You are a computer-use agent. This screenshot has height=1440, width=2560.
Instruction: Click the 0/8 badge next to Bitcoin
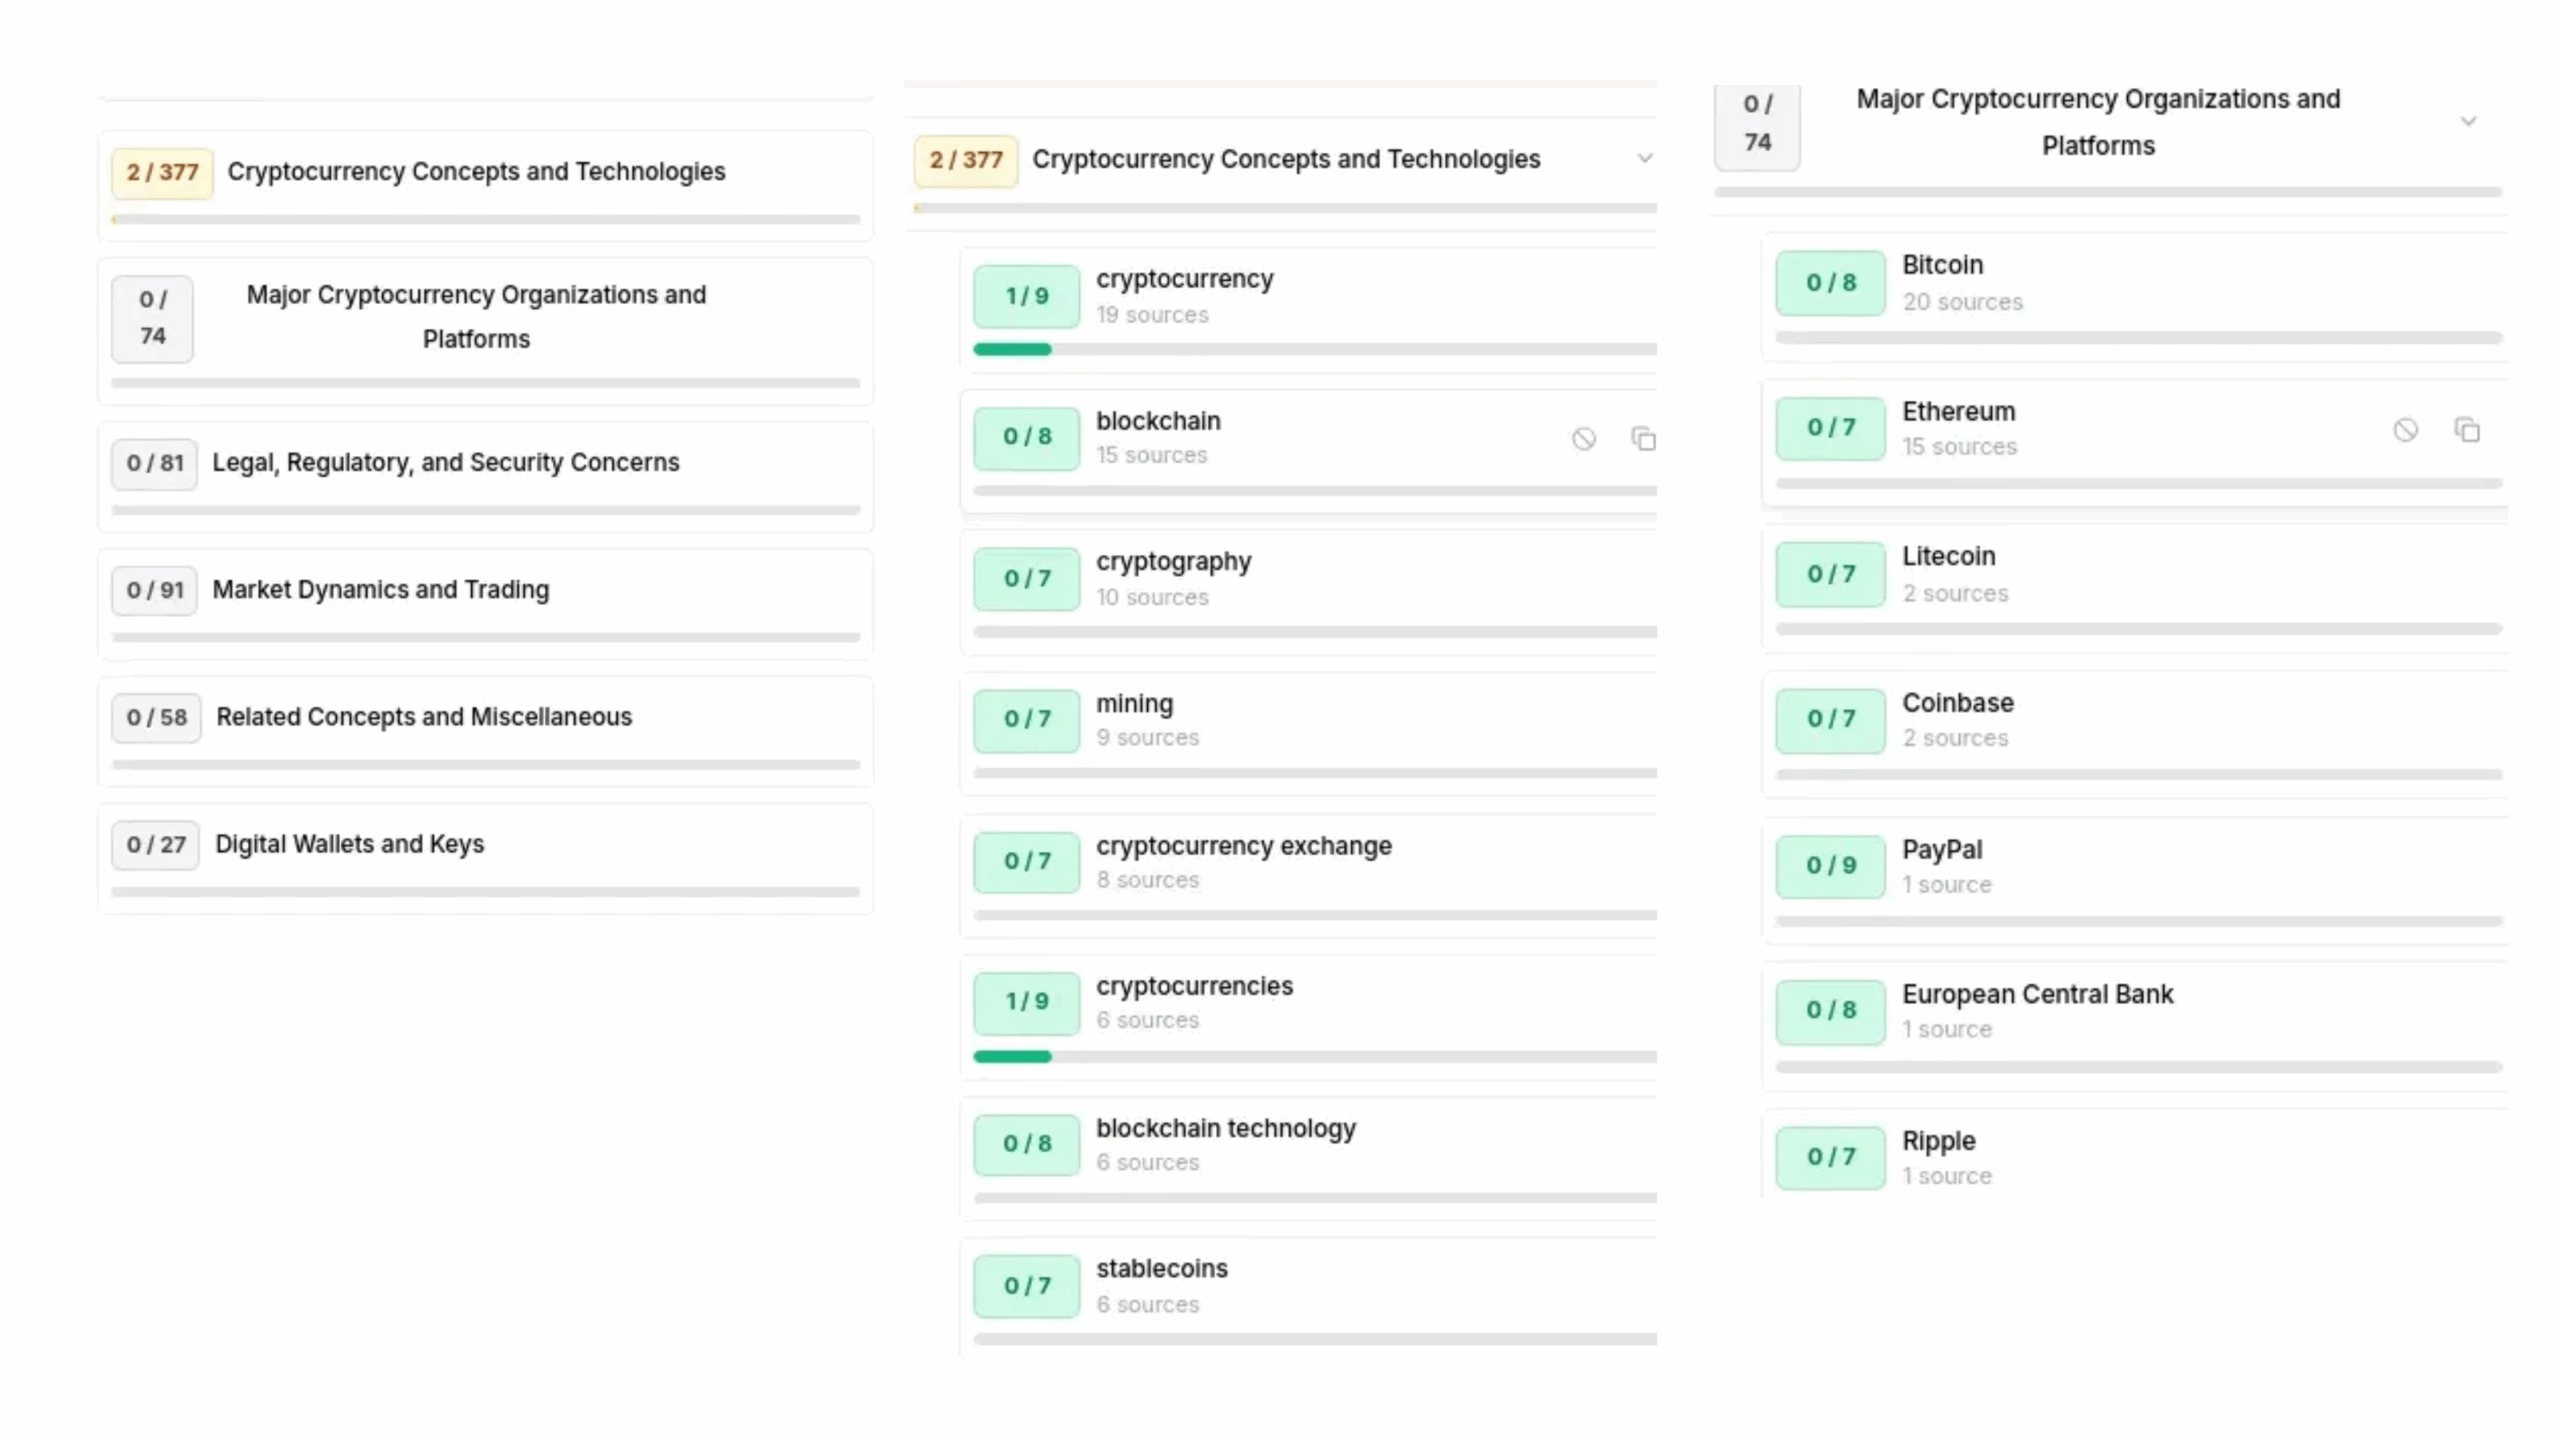pyautogui.click(x=1830, y=283)
